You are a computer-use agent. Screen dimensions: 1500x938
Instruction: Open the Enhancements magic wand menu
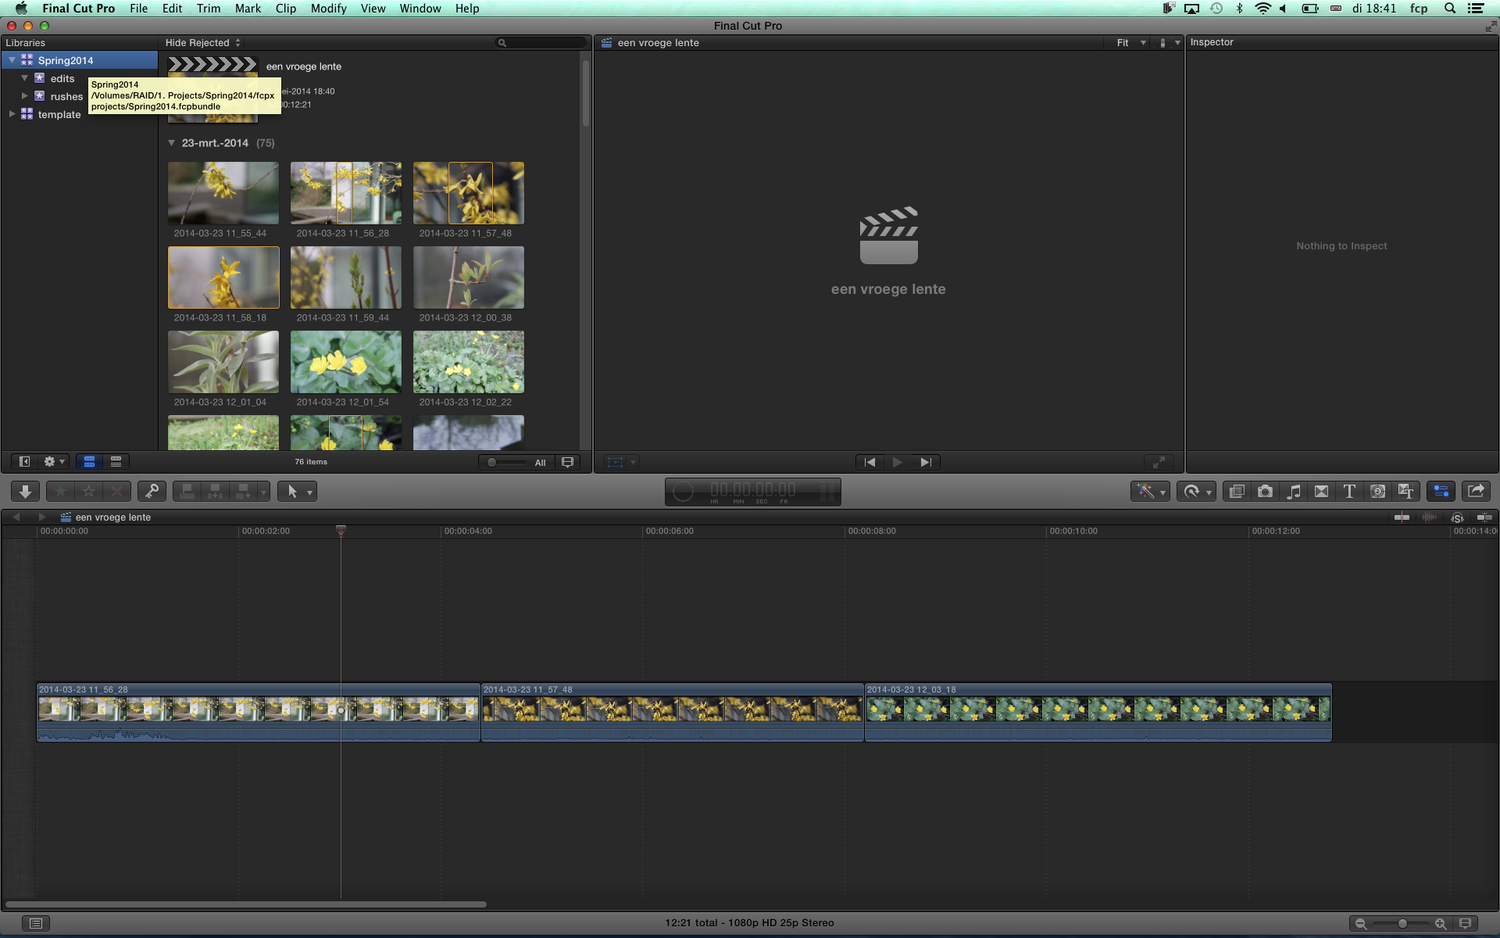tap(1150, 491)
